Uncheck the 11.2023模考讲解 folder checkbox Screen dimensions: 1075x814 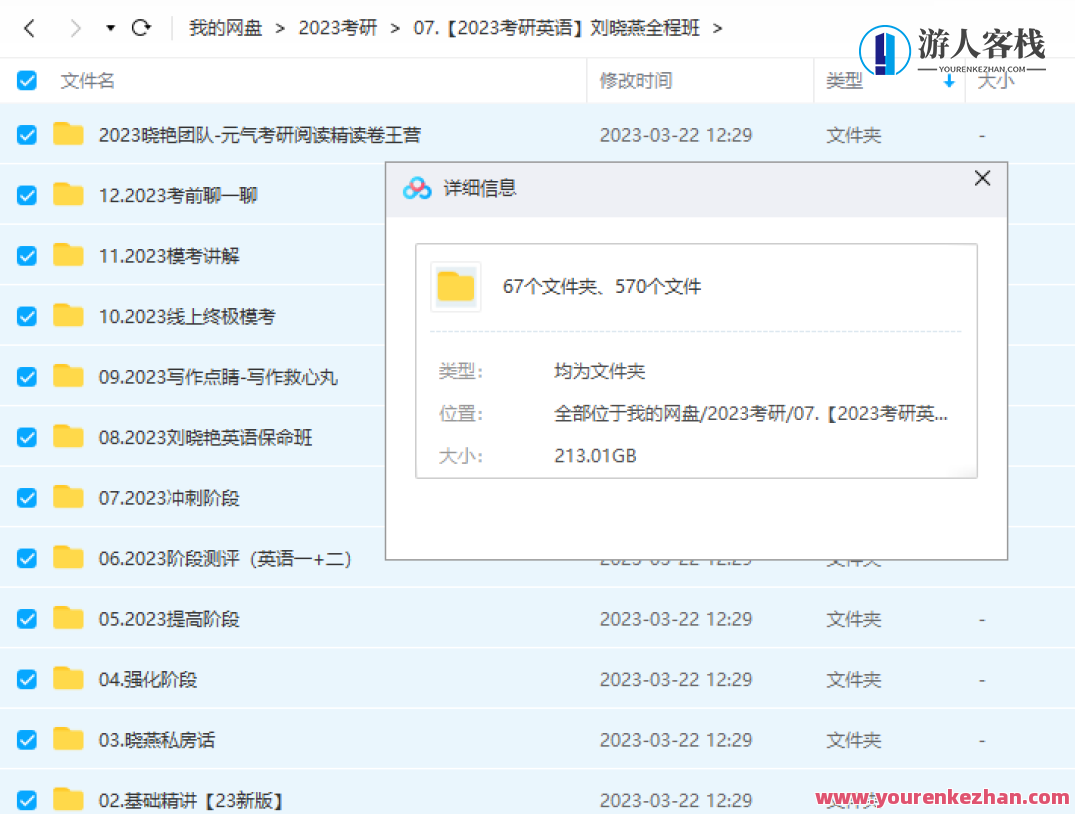point(27,256)
